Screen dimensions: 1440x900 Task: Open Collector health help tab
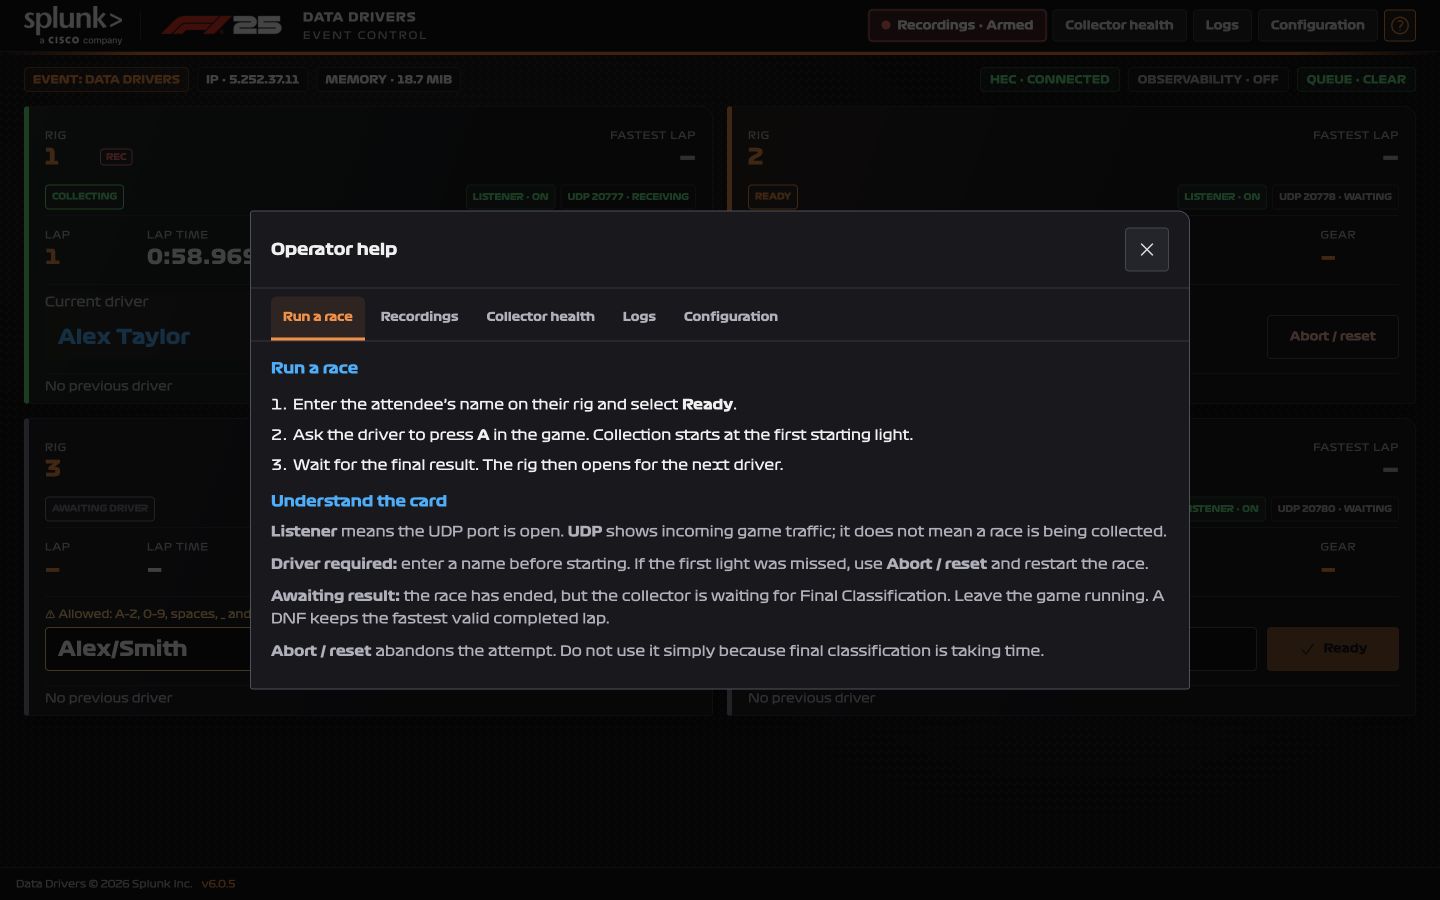pos(540,317)
